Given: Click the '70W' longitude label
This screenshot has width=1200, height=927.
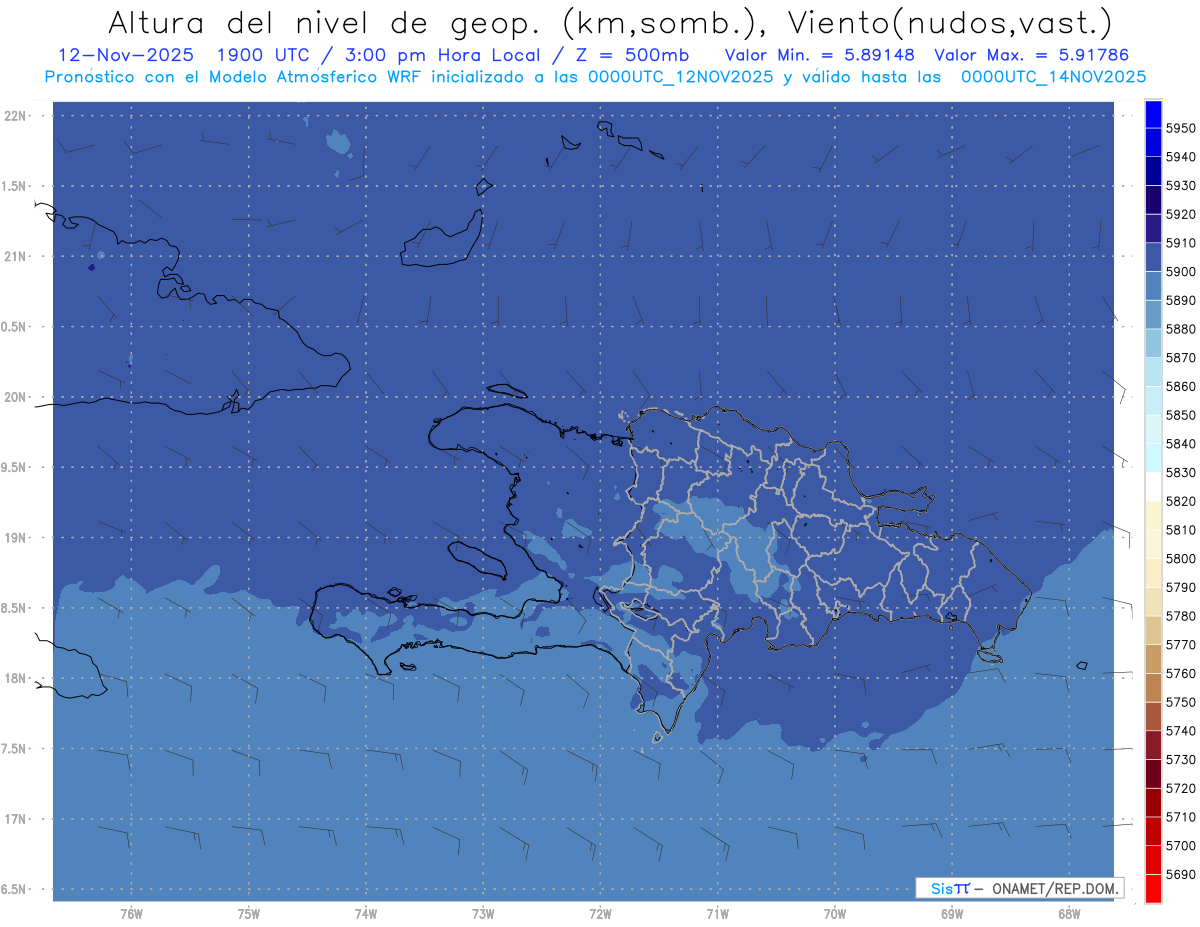Looking at the screenshot, I should [835, 913].
